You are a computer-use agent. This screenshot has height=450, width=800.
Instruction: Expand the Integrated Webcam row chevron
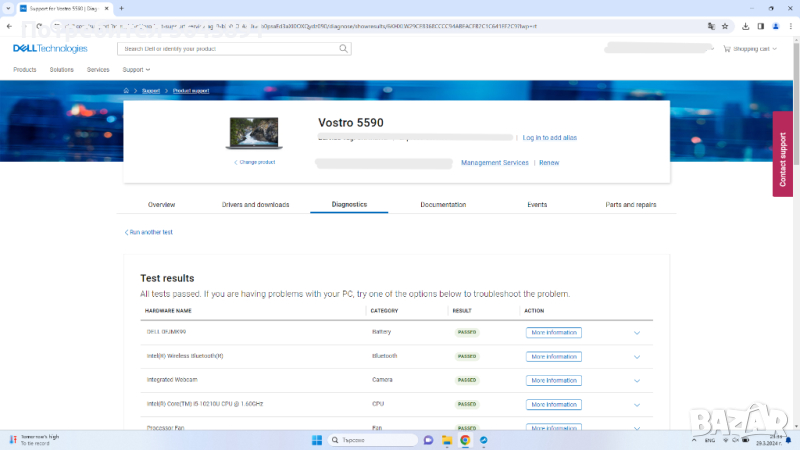pos(637,381)
